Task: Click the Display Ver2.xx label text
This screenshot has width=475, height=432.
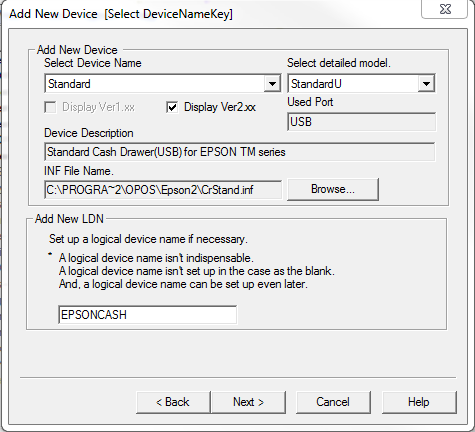Action: click(x=220, y=107)
